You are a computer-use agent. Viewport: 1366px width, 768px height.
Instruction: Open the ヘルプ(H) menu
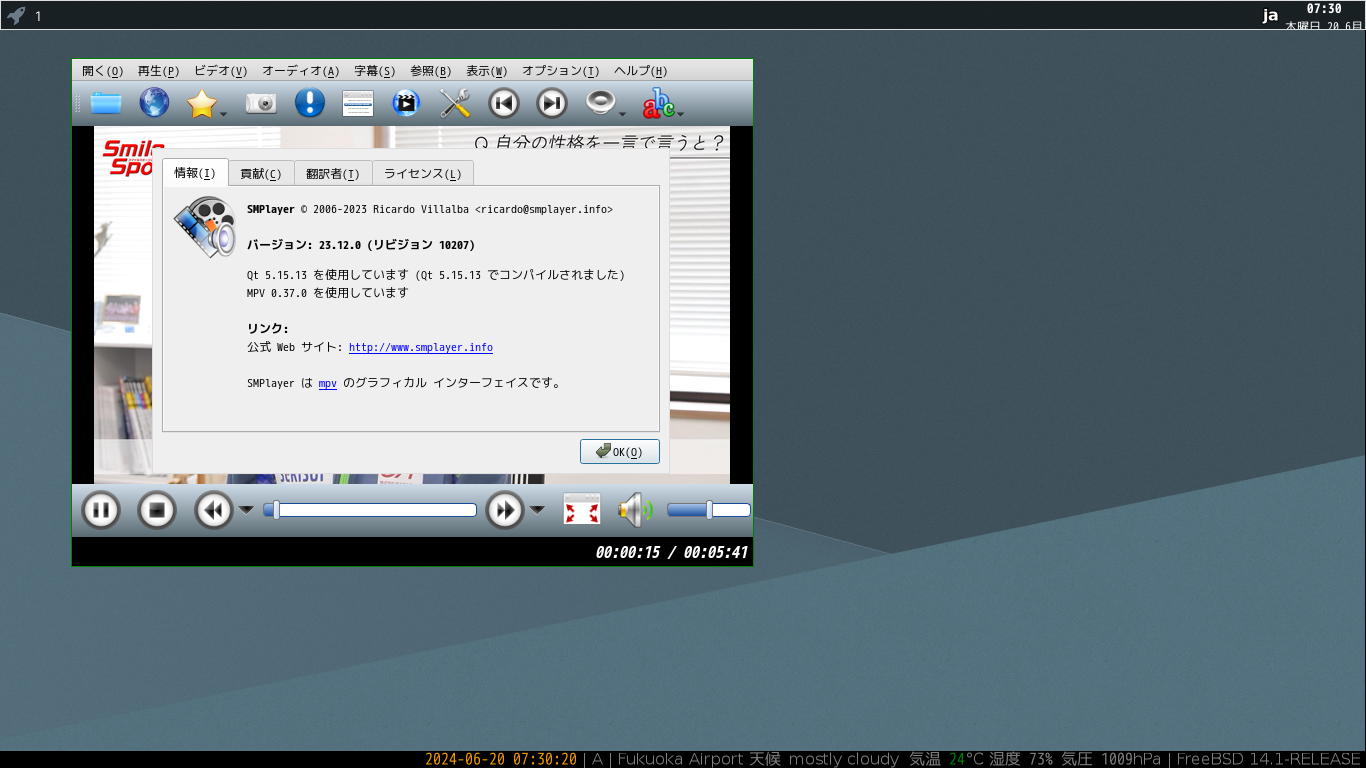point(640,71)
